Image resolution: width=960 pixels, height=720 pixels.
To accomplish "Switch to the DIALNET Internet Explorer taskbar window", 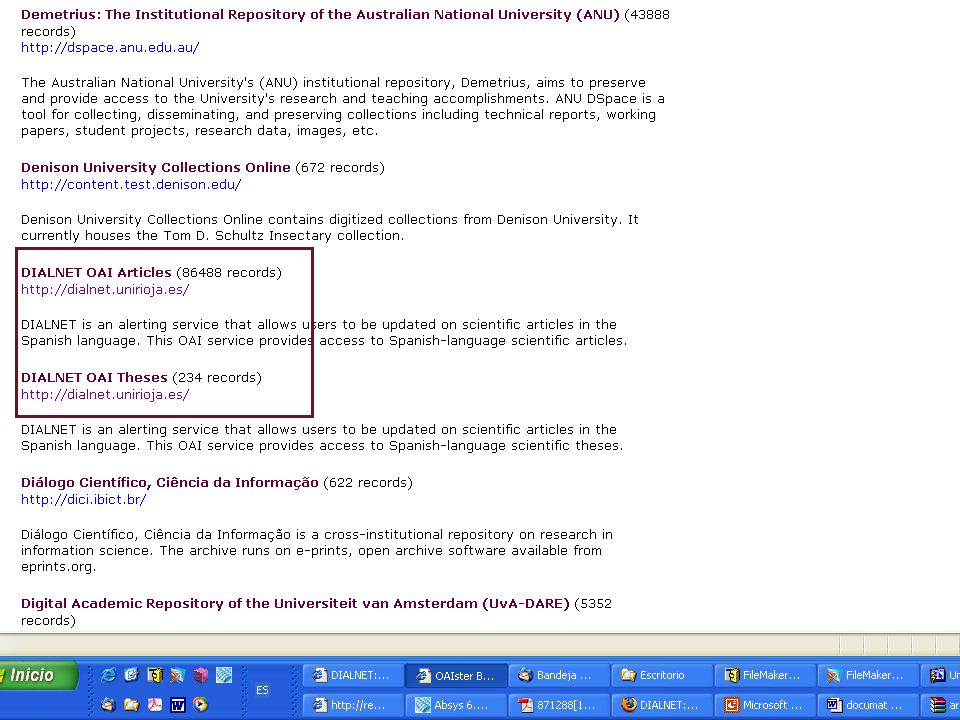I will [x=353, y=675].
